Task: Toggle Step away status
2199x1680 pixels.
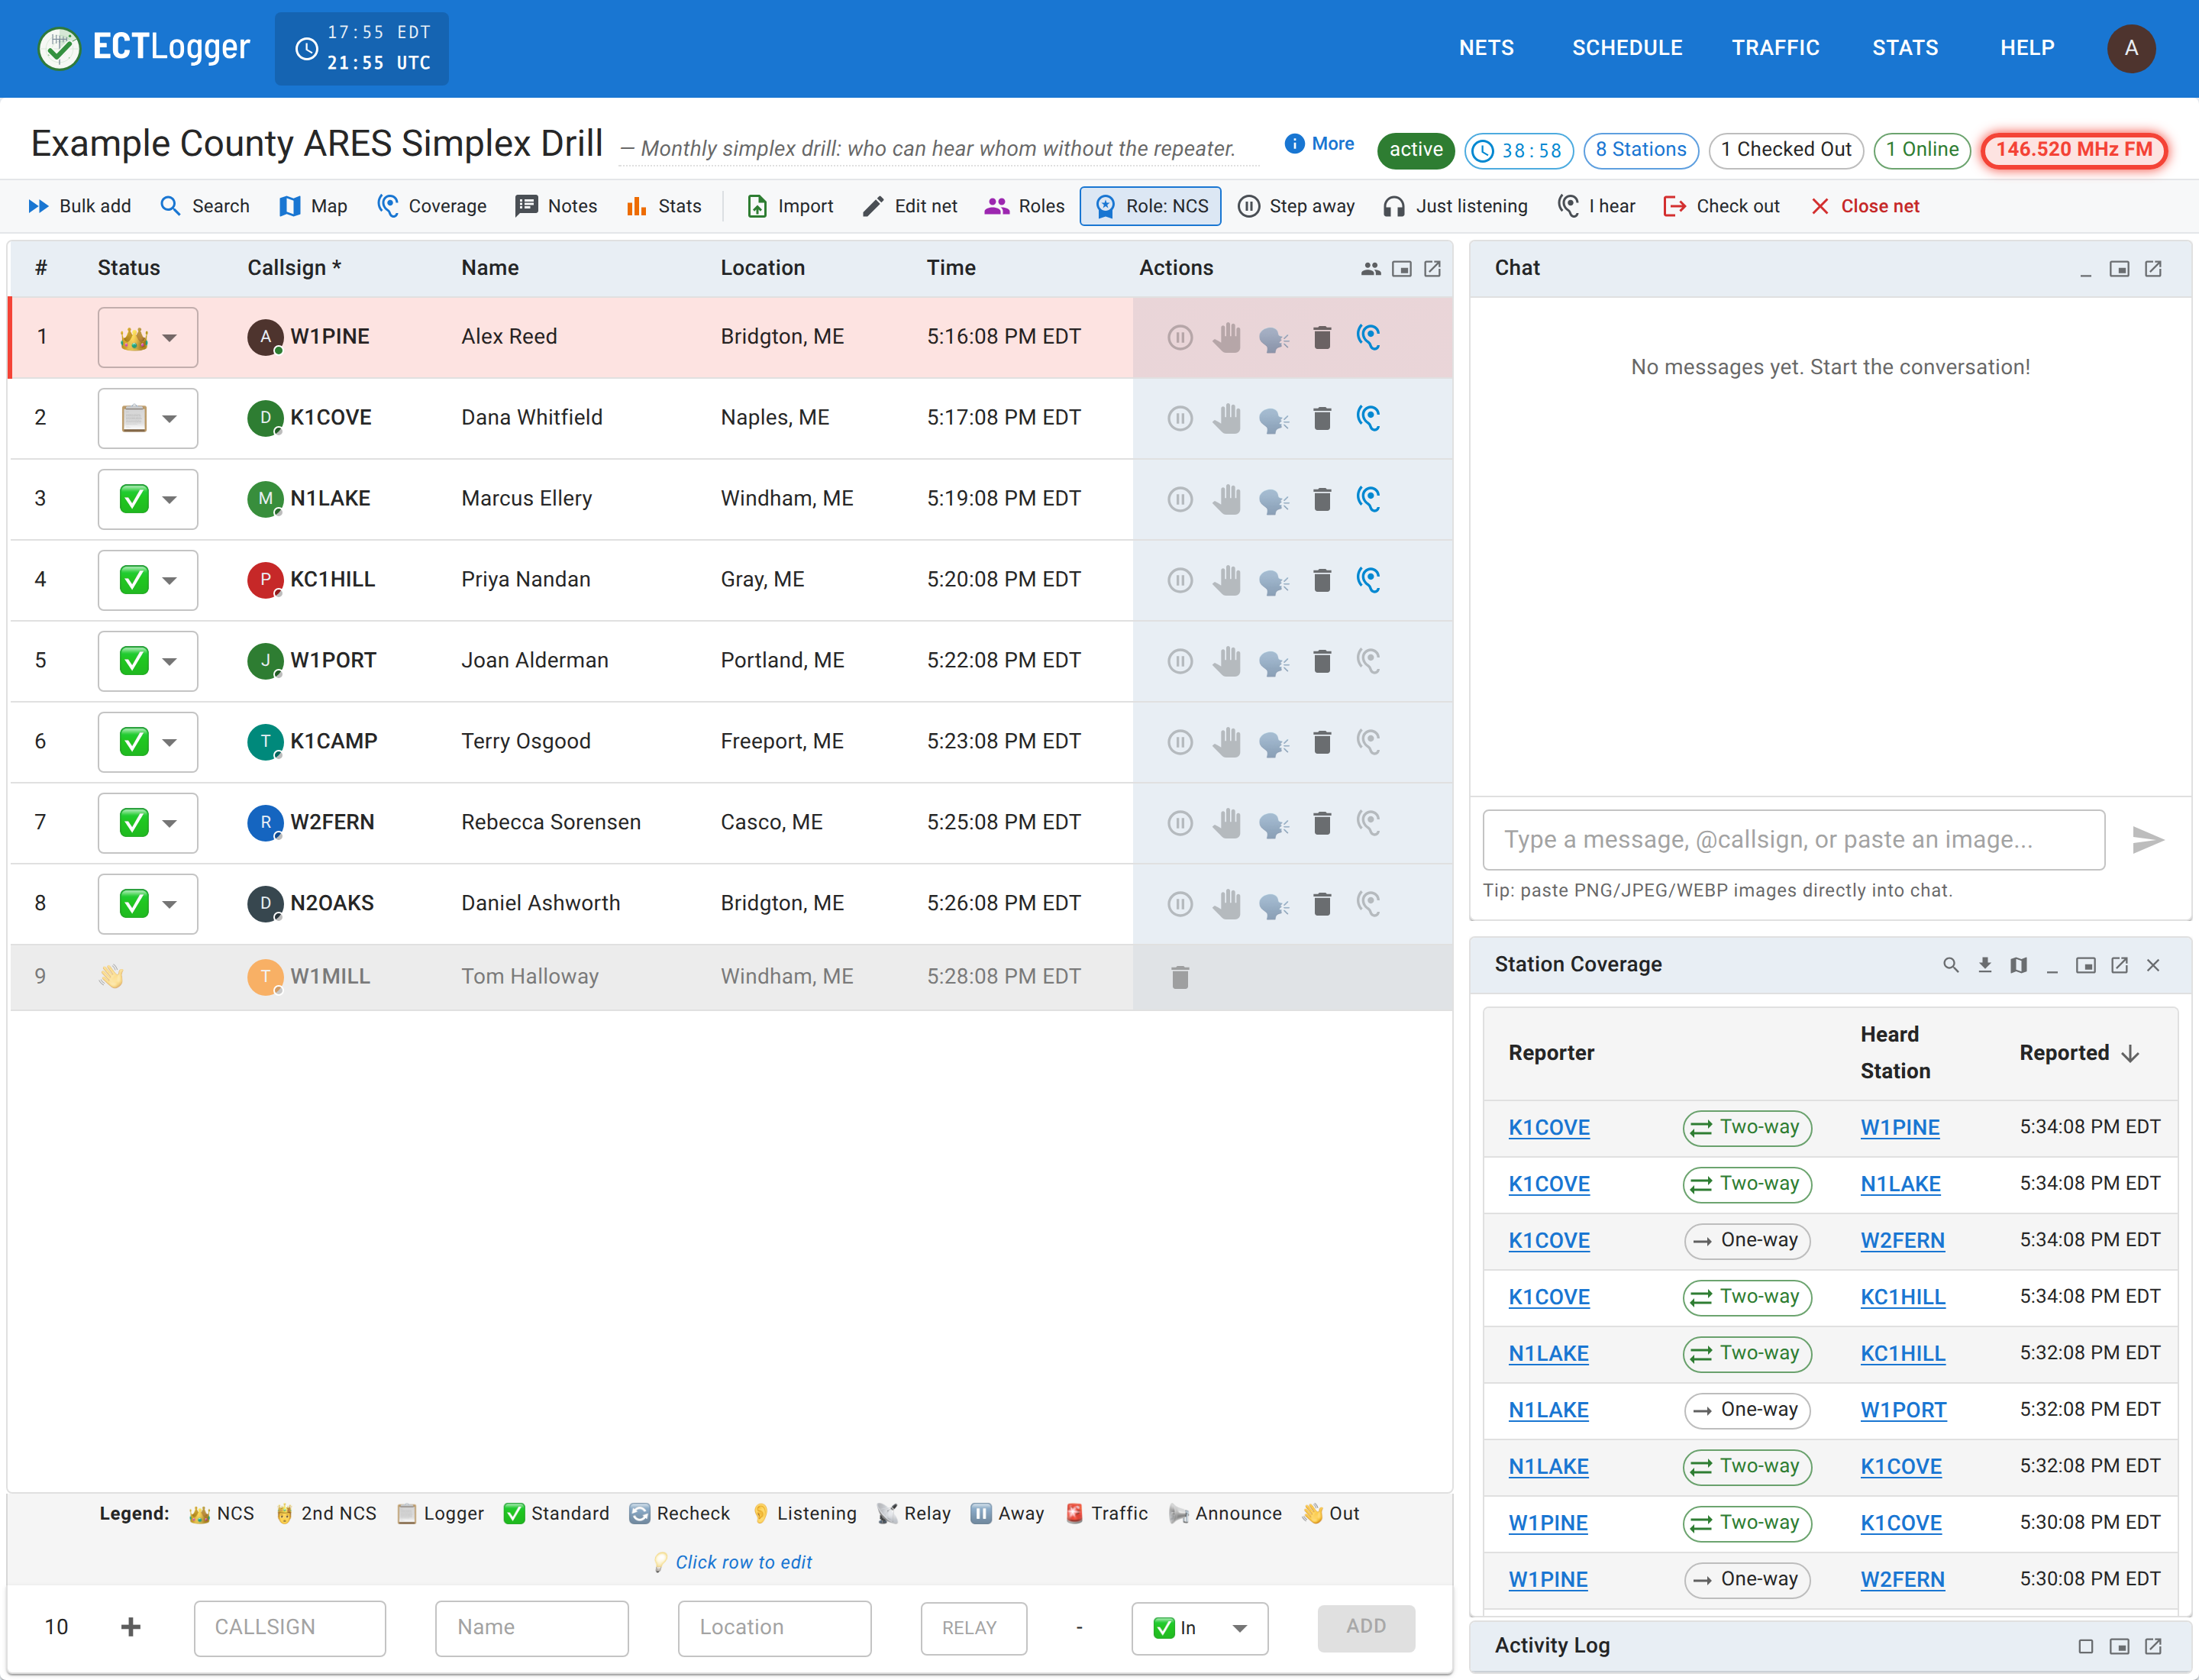Action: coord(1296,206)
